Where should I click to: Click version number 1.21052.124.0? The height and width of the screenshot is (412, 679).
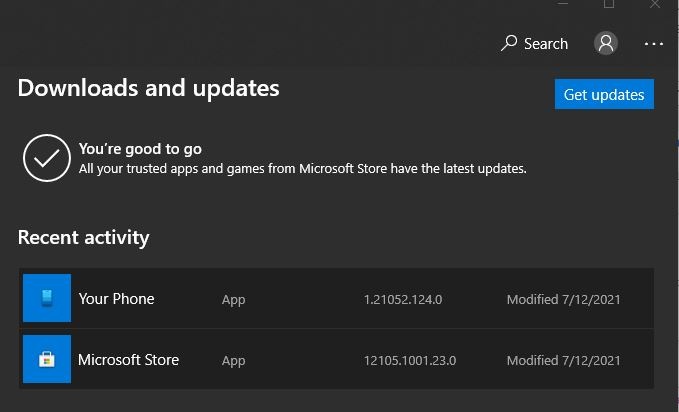[x=403, y=299]
